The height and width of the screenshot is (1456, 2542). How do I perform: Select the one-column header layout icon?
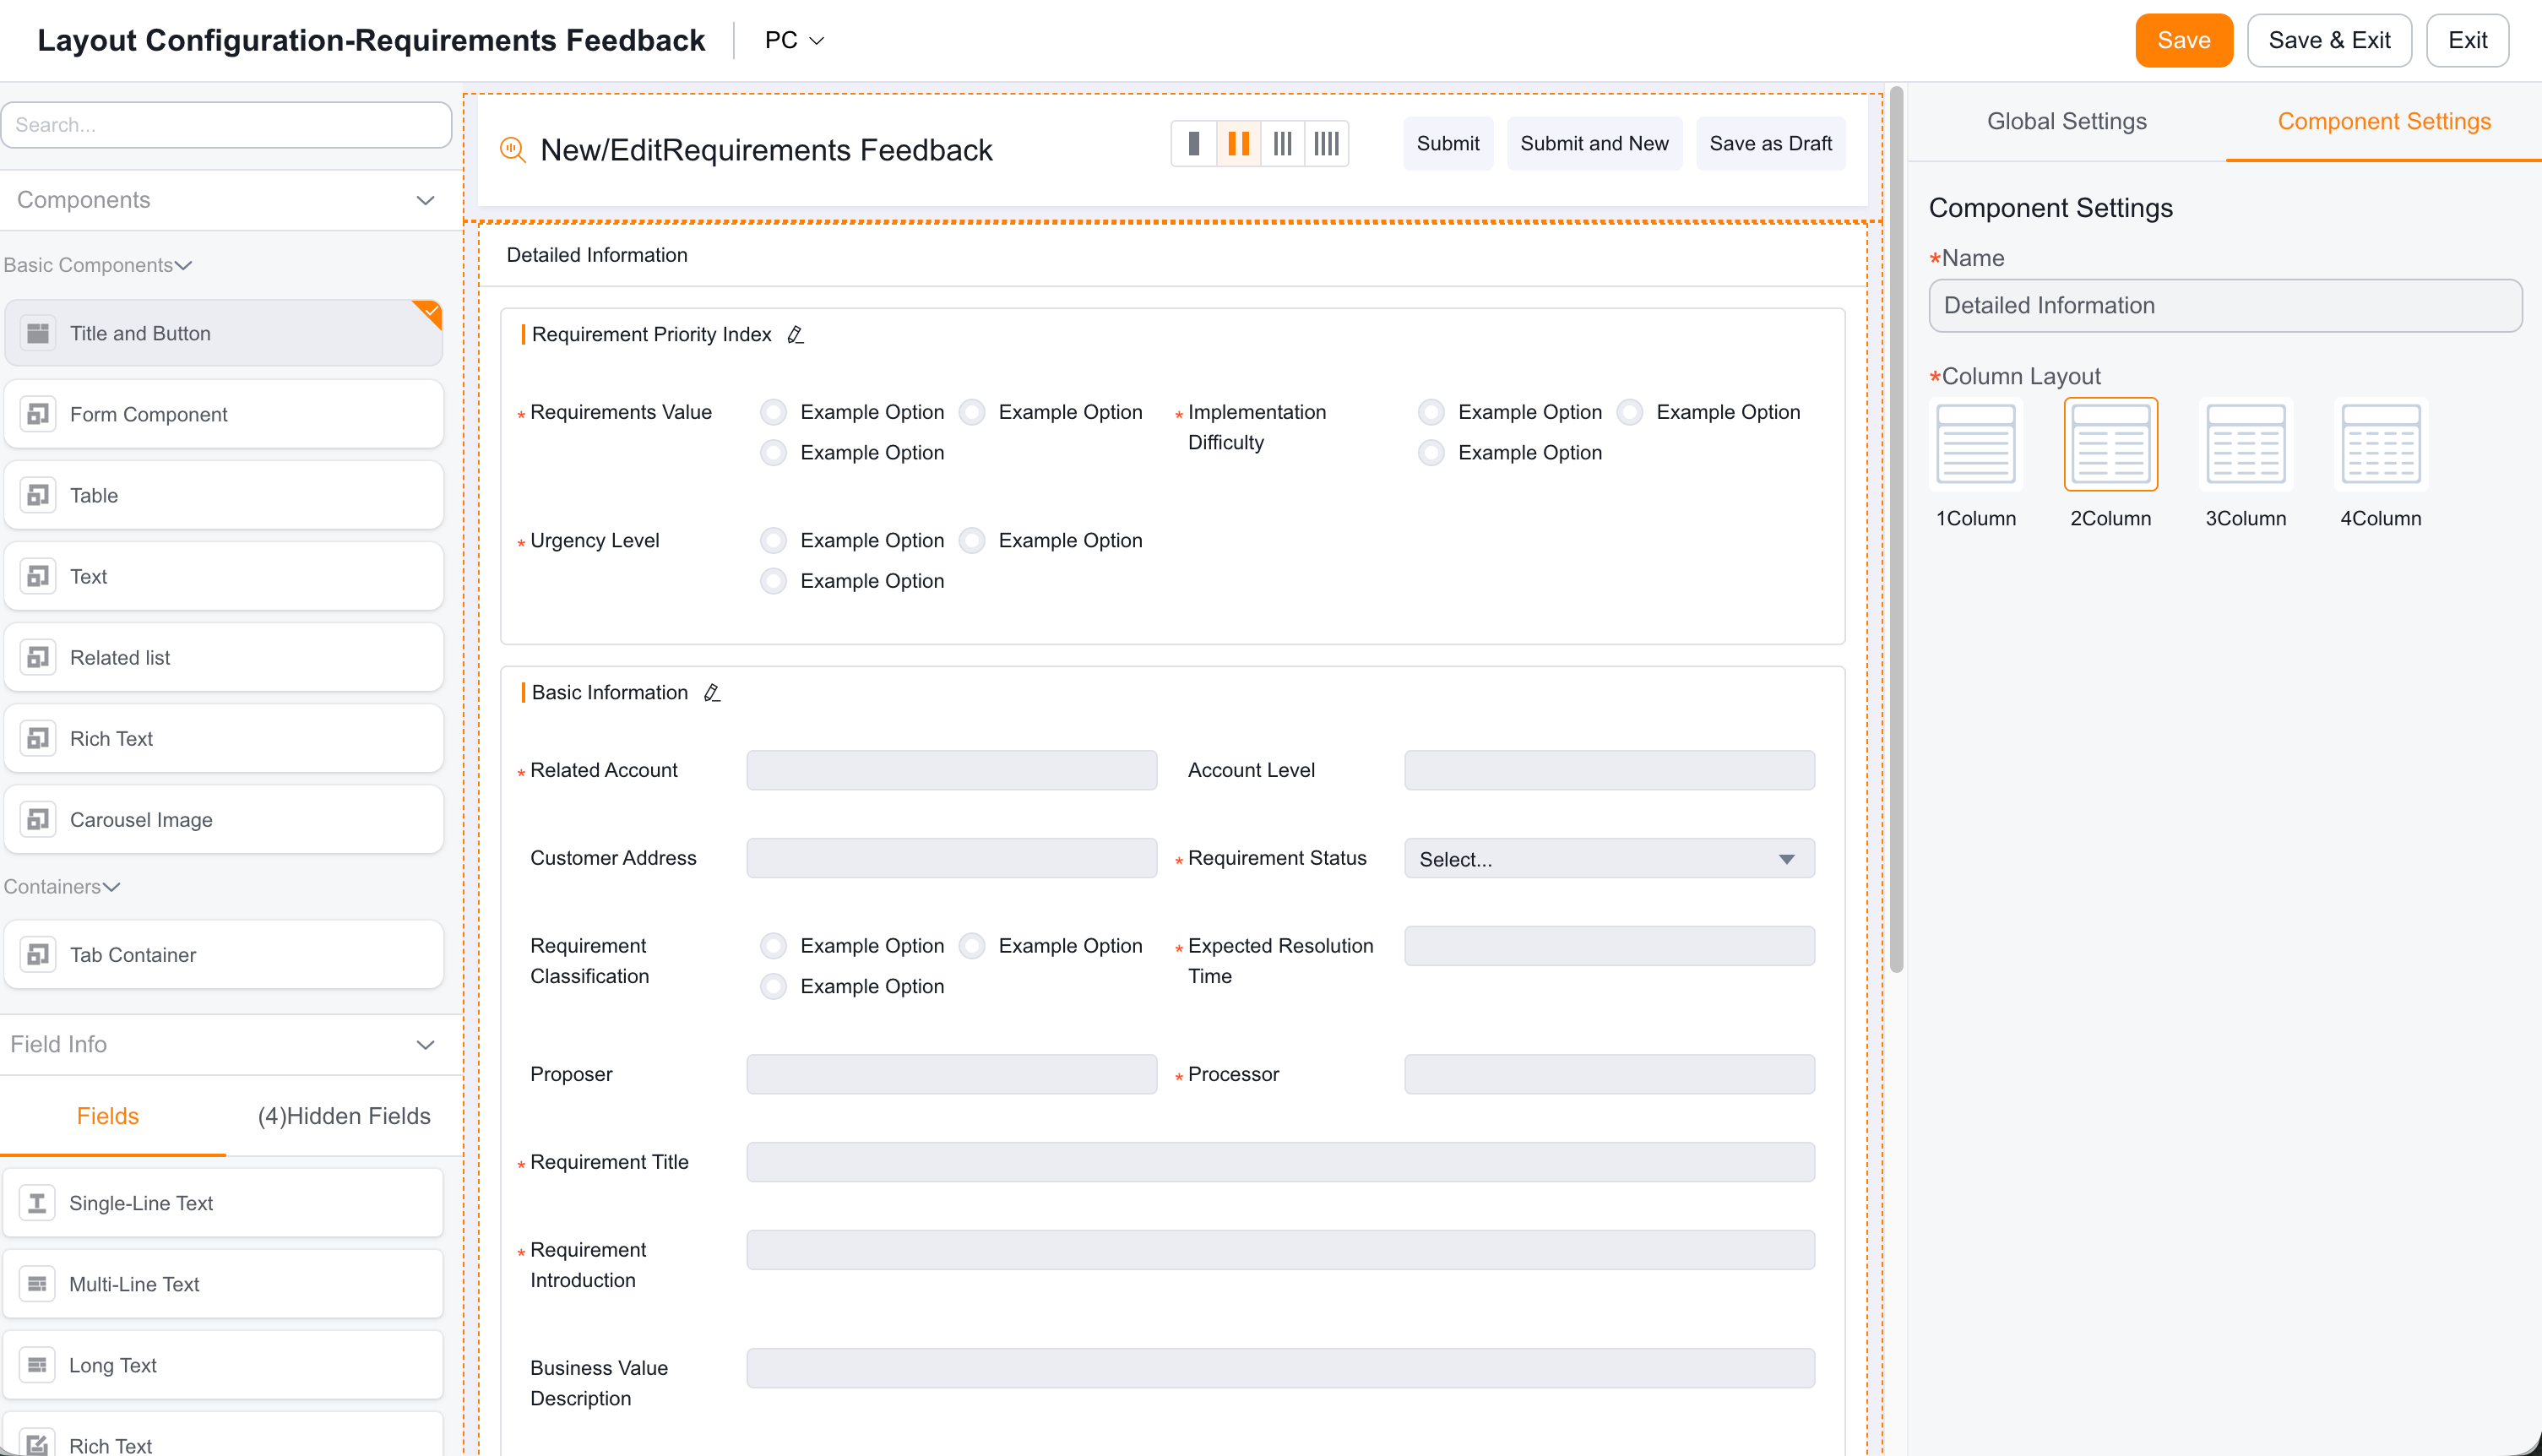(x=1193, y=144)
